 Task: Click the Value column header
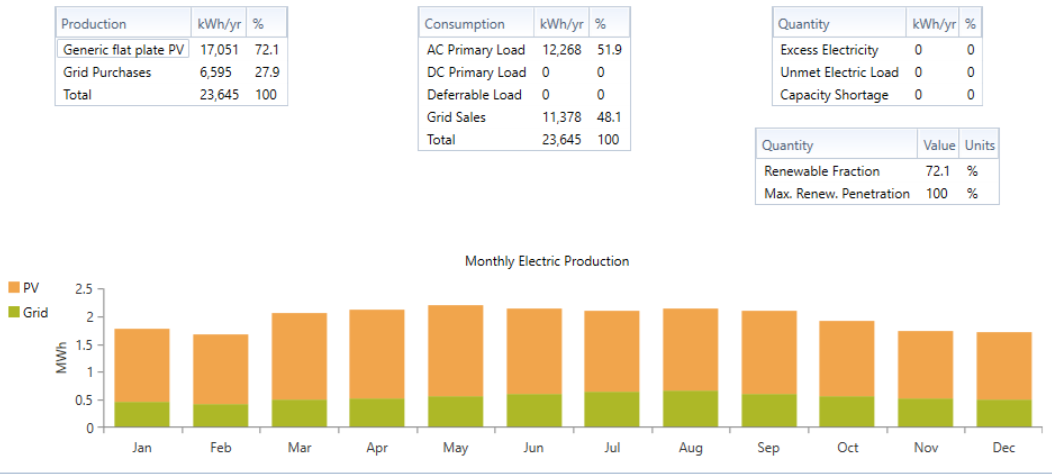[939, 145]
